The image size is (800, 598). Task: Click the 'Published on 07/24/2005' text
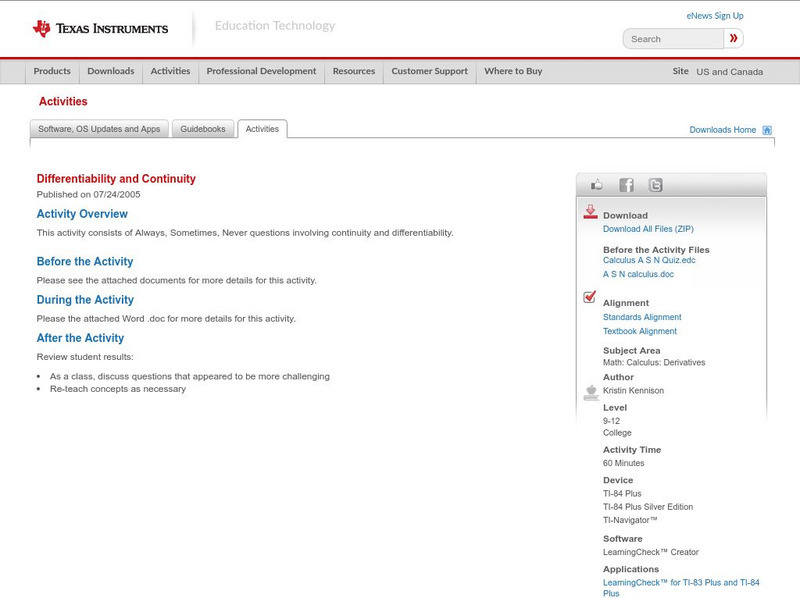pos(88,195)
